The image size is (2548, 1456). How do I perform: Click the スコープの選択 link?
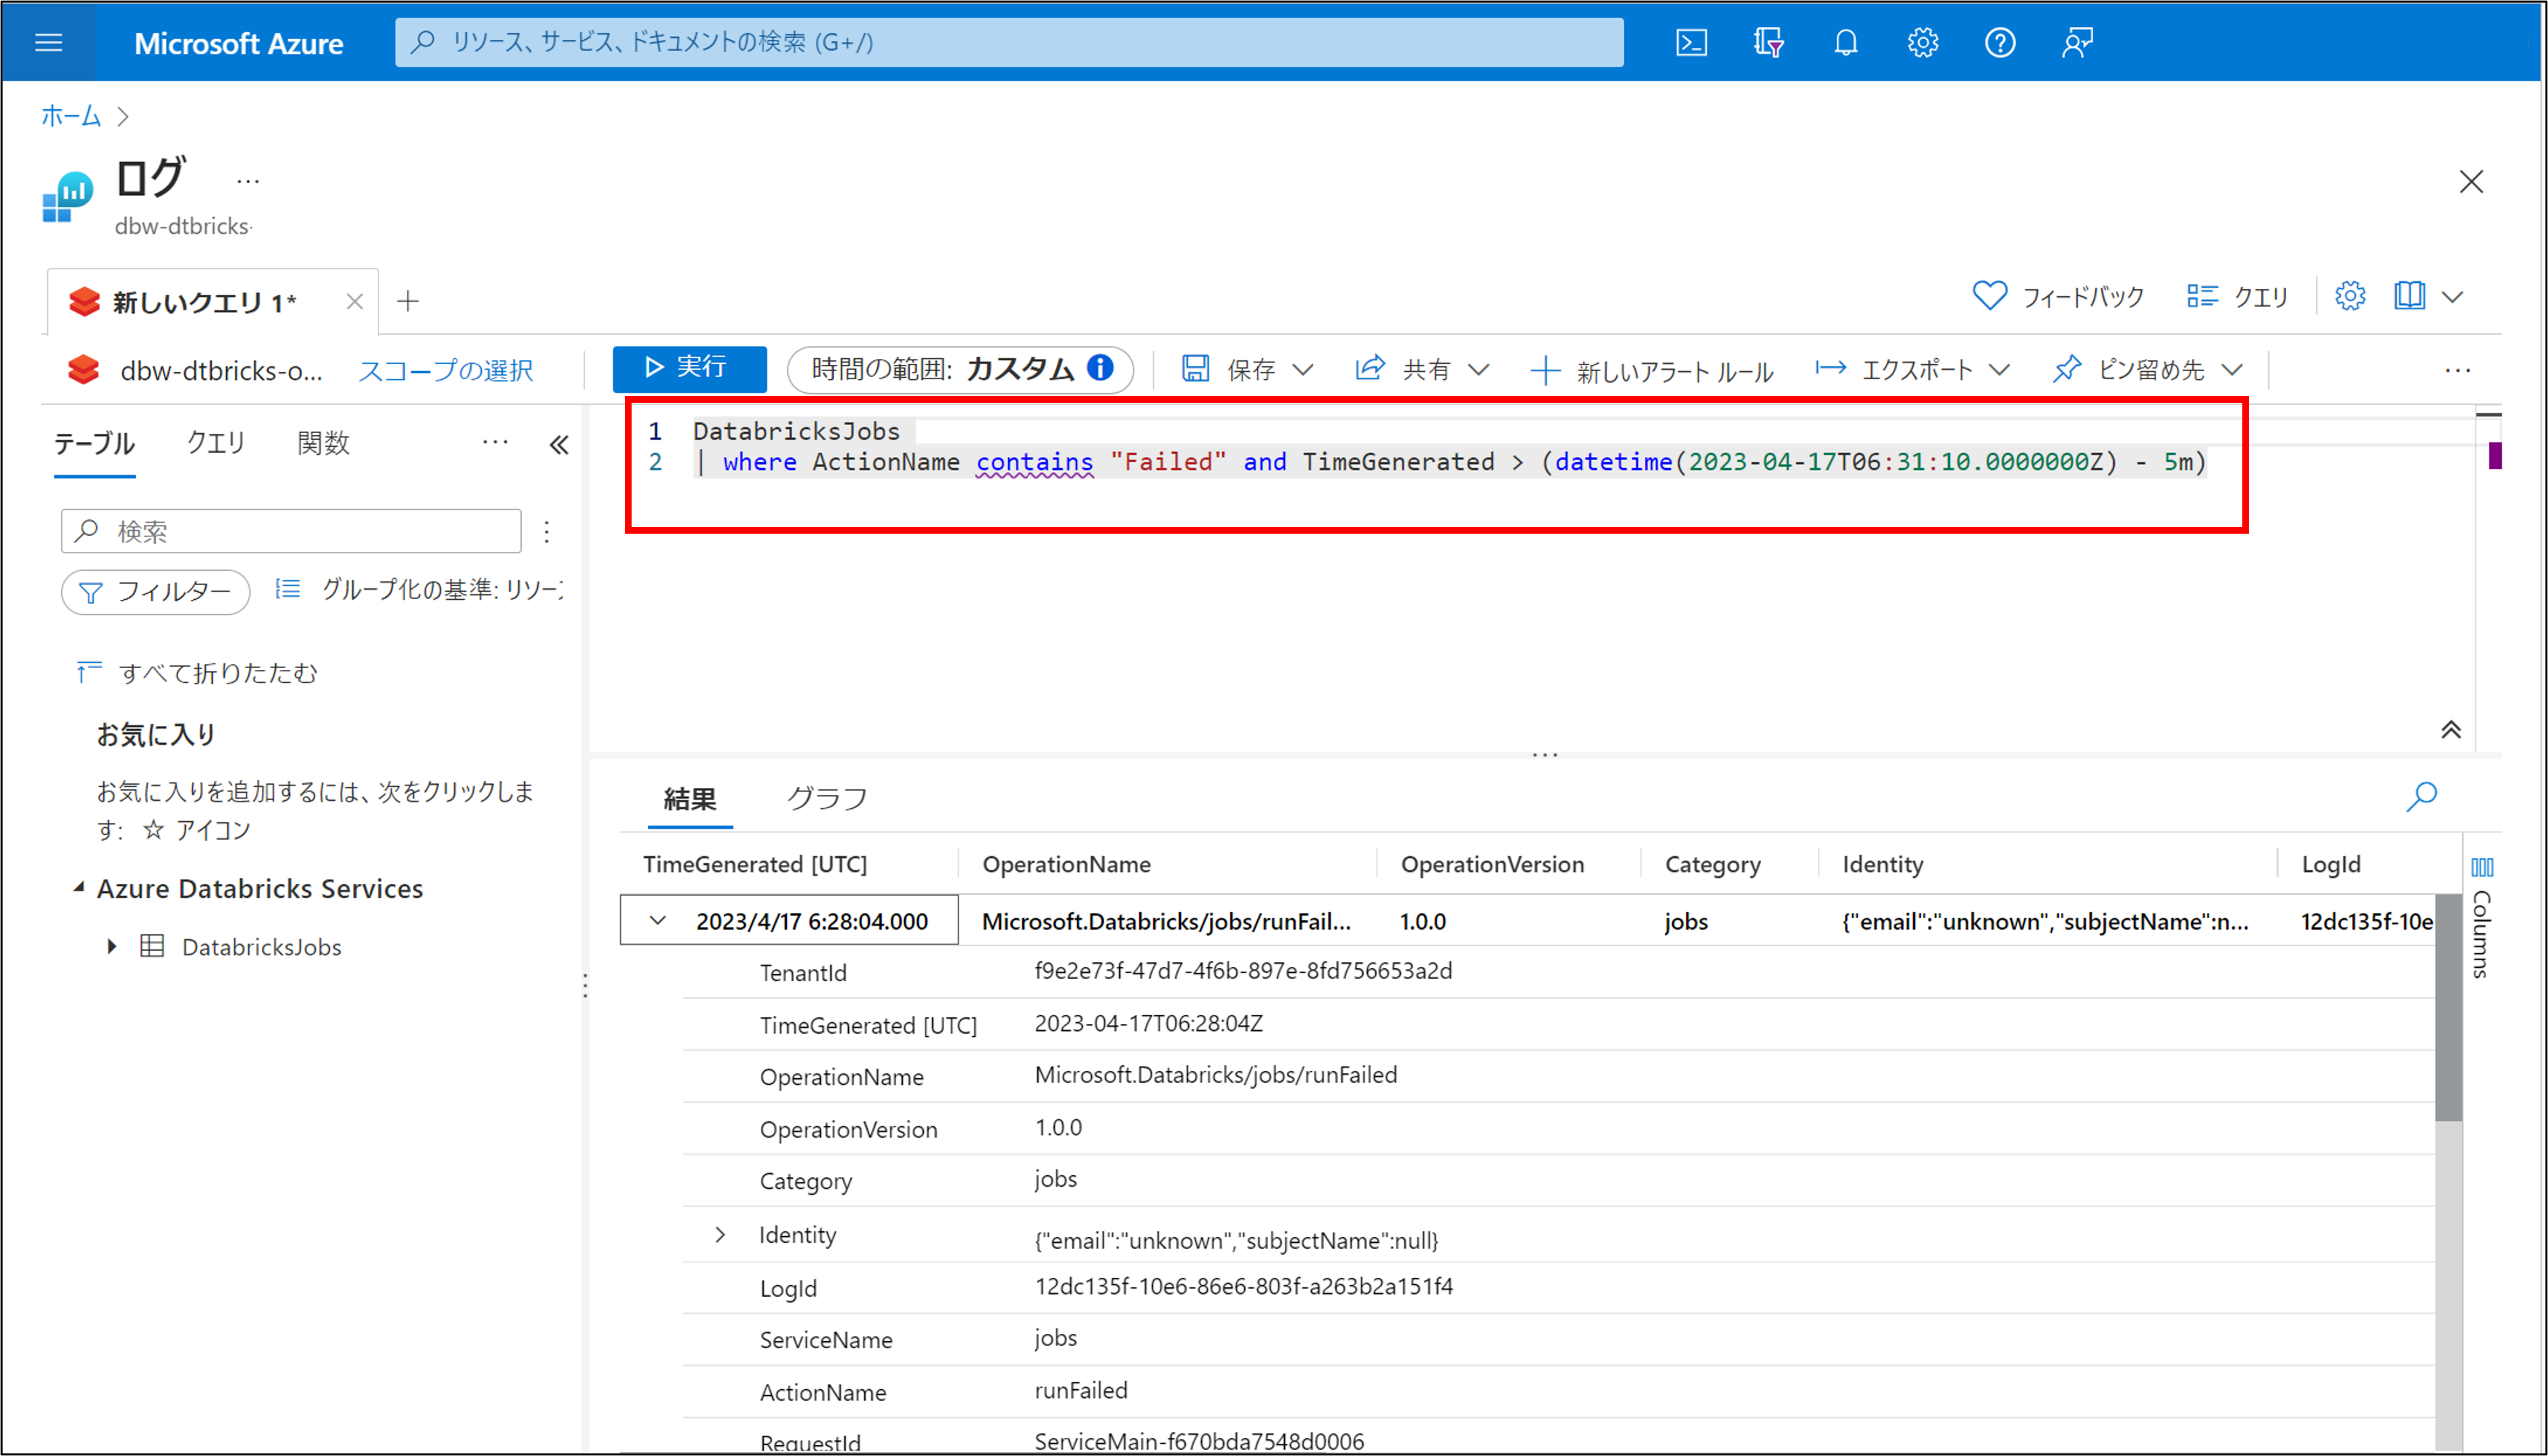tap(446, 370)
